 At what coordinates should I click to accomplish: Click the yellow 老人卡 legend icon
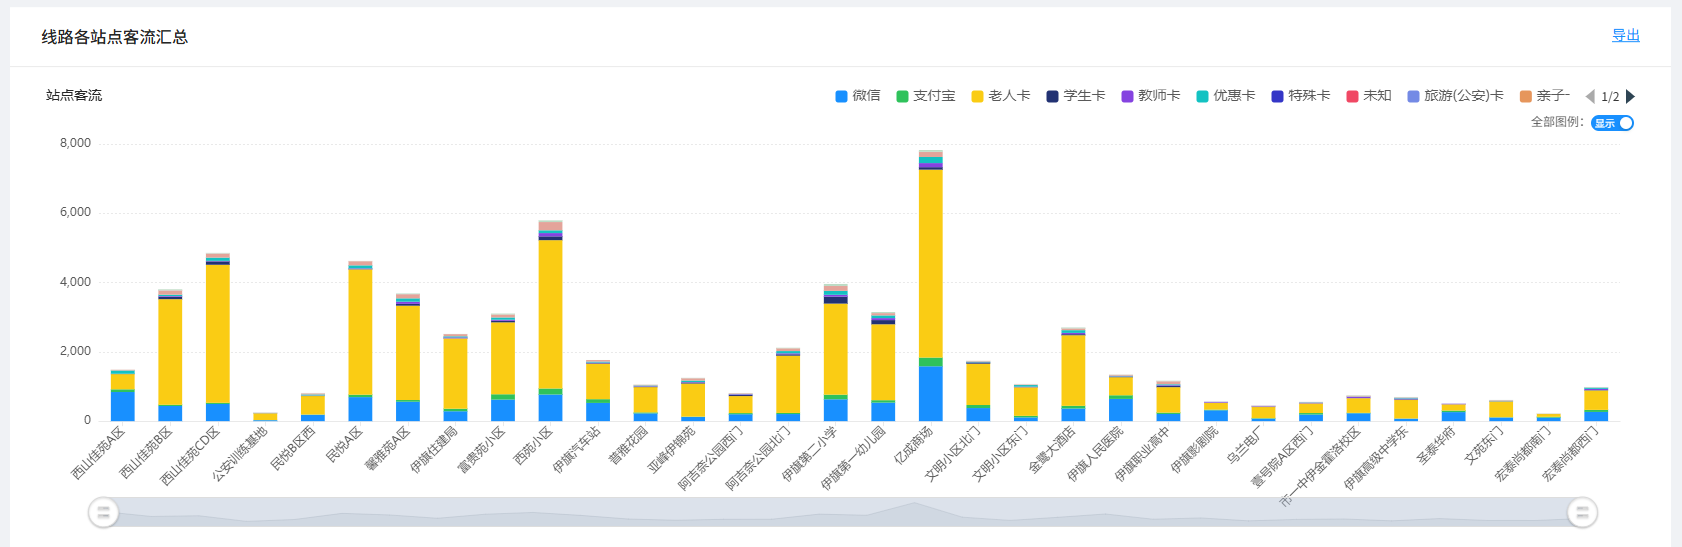tap(978, 96)
